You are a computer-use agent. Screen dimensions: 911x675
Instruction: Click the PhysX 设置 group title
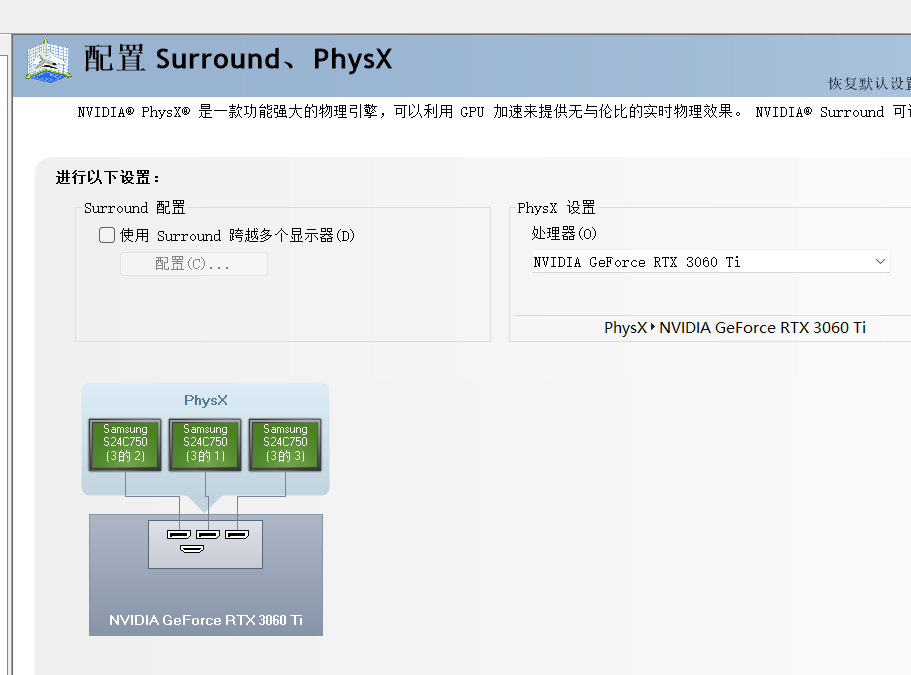point(556,208)
